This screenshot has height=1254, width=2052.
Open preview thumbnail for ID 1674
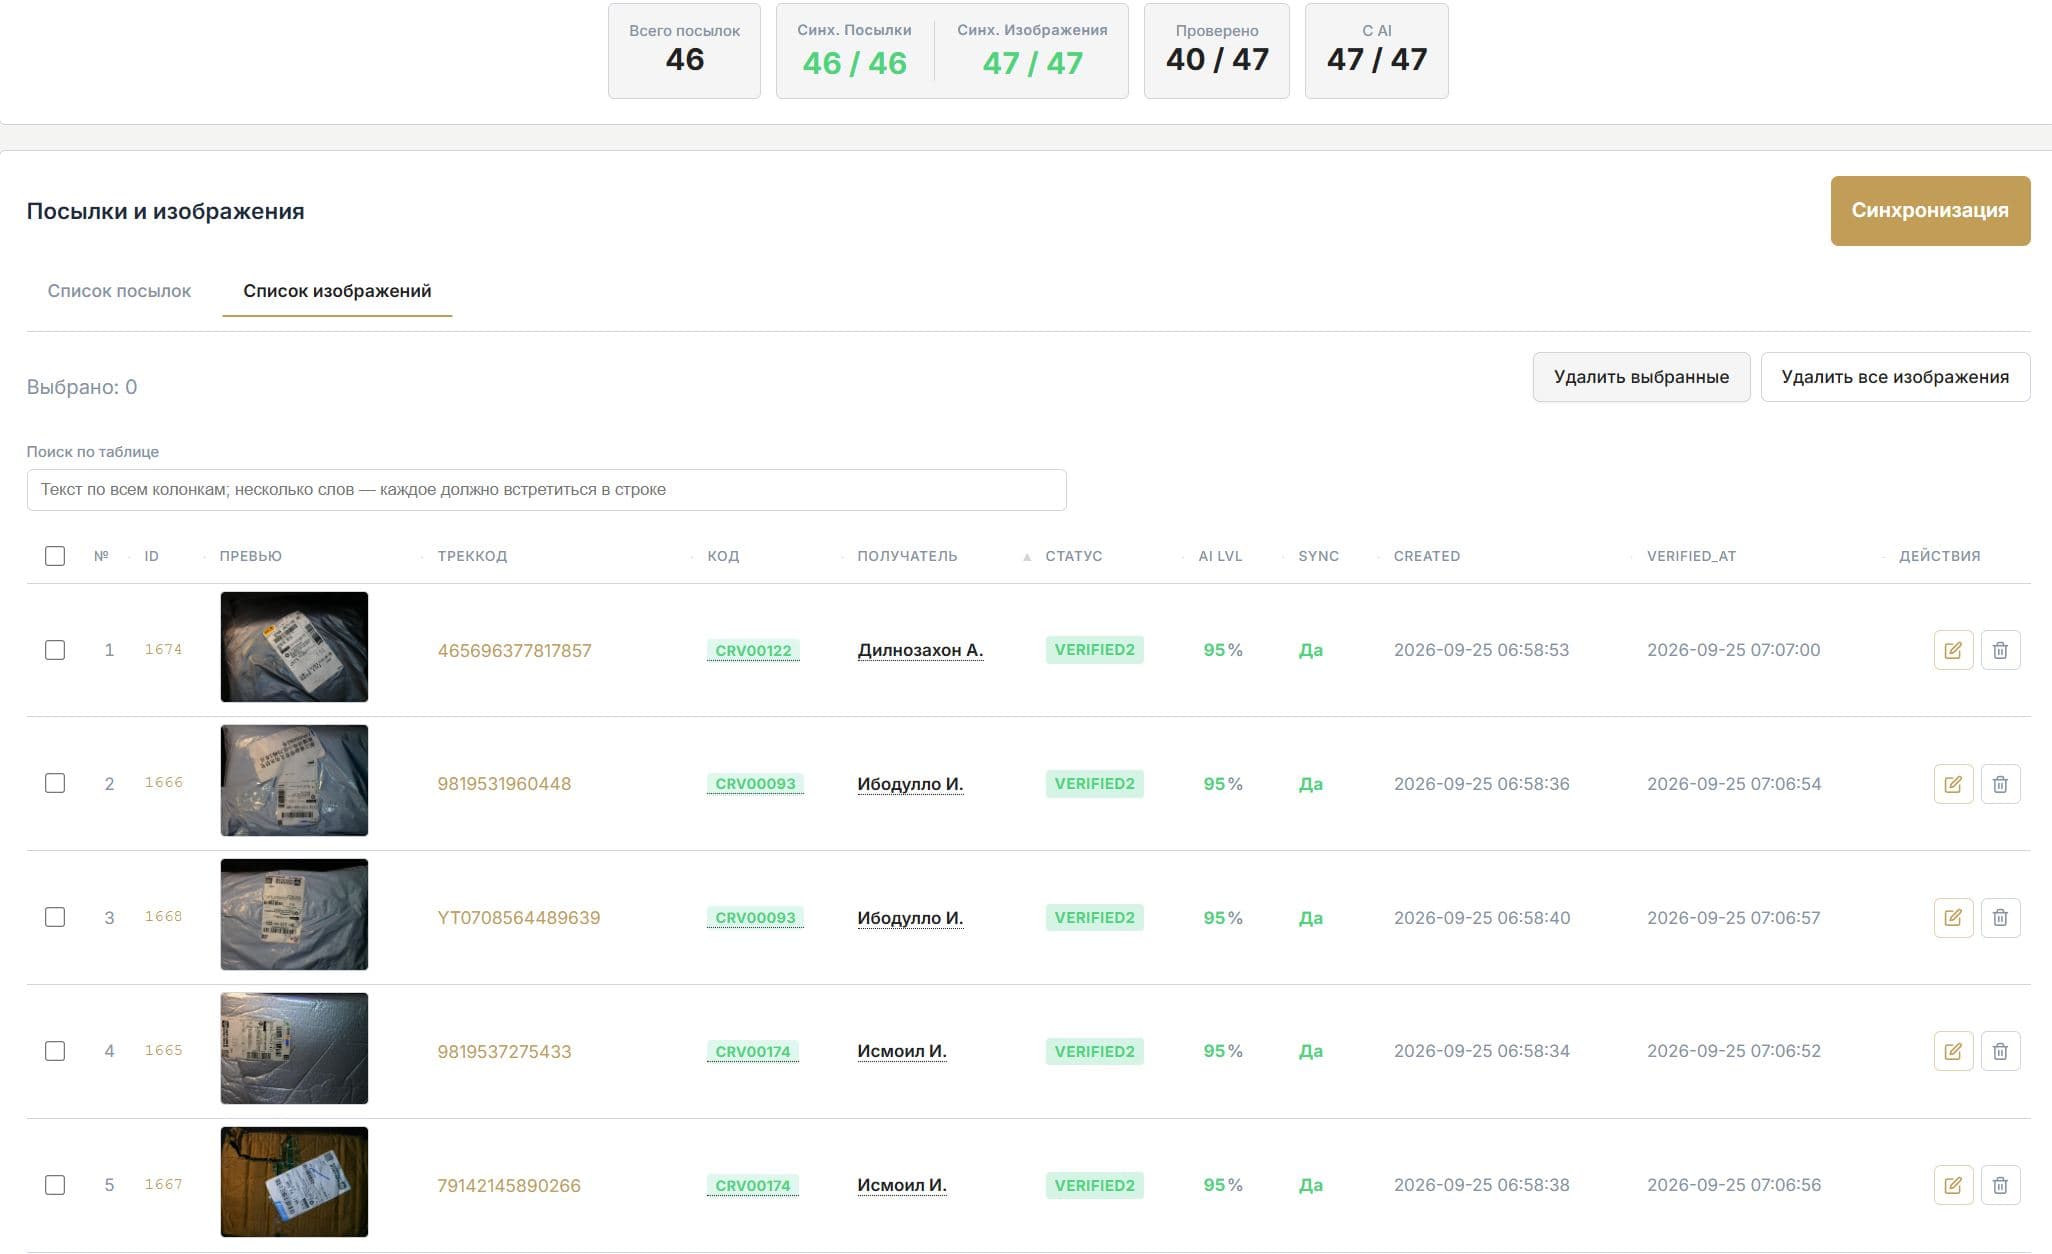[x=294, y=647]
